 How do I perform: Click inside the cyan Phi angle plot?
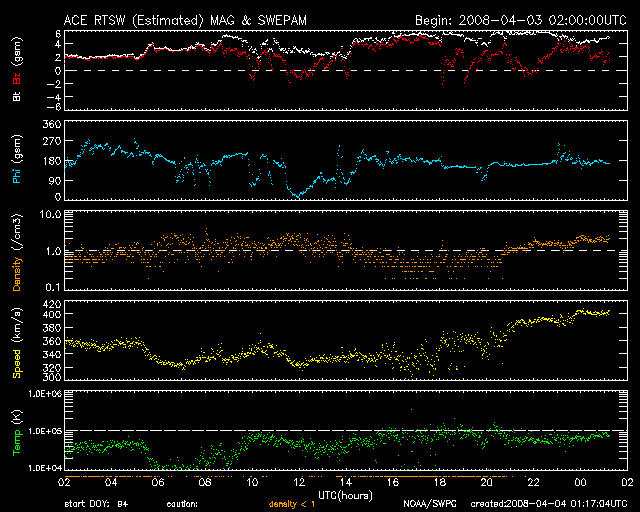pyautogui.click(x=346, y=160)
